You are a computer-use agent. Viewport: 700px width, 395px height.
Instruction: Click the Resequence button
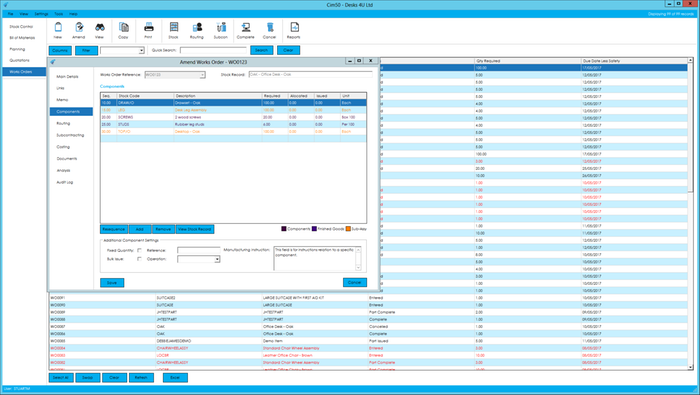tap(114, 229)
